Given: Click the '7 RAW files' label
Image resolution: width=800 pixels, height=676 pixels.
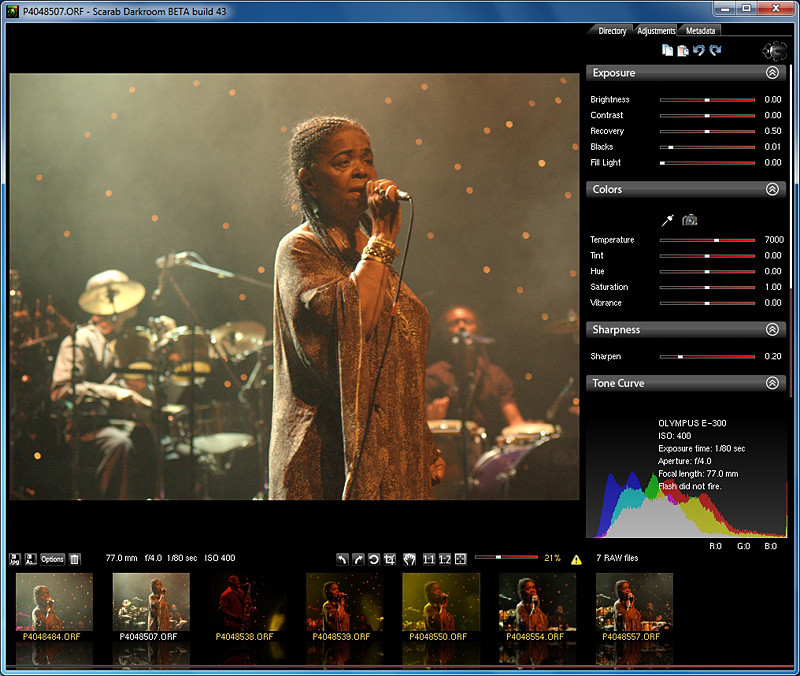Looking at the screenshot, I should point(617,558).
